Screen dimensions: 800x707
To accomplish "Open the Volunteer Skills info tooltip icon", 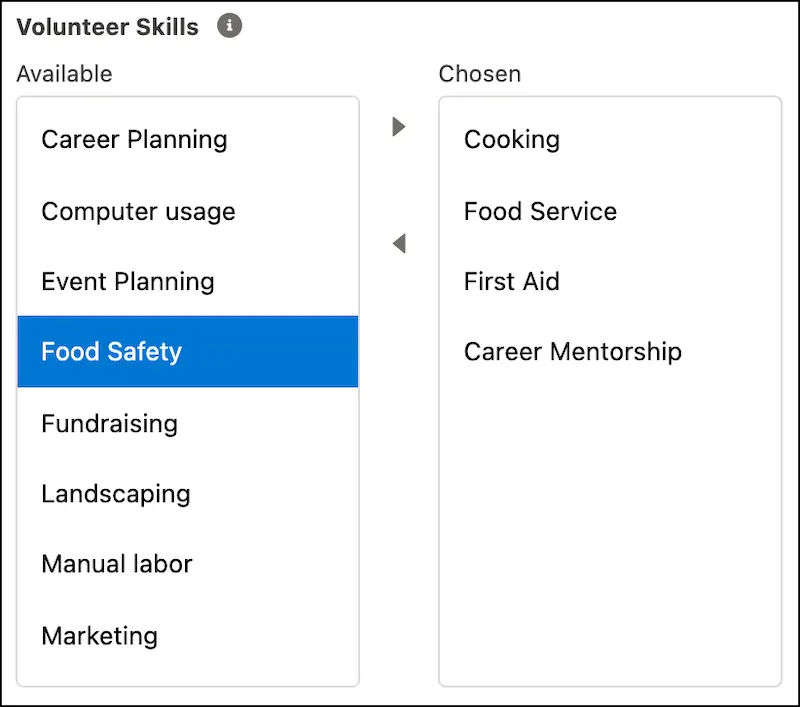I will coord(229,25).
